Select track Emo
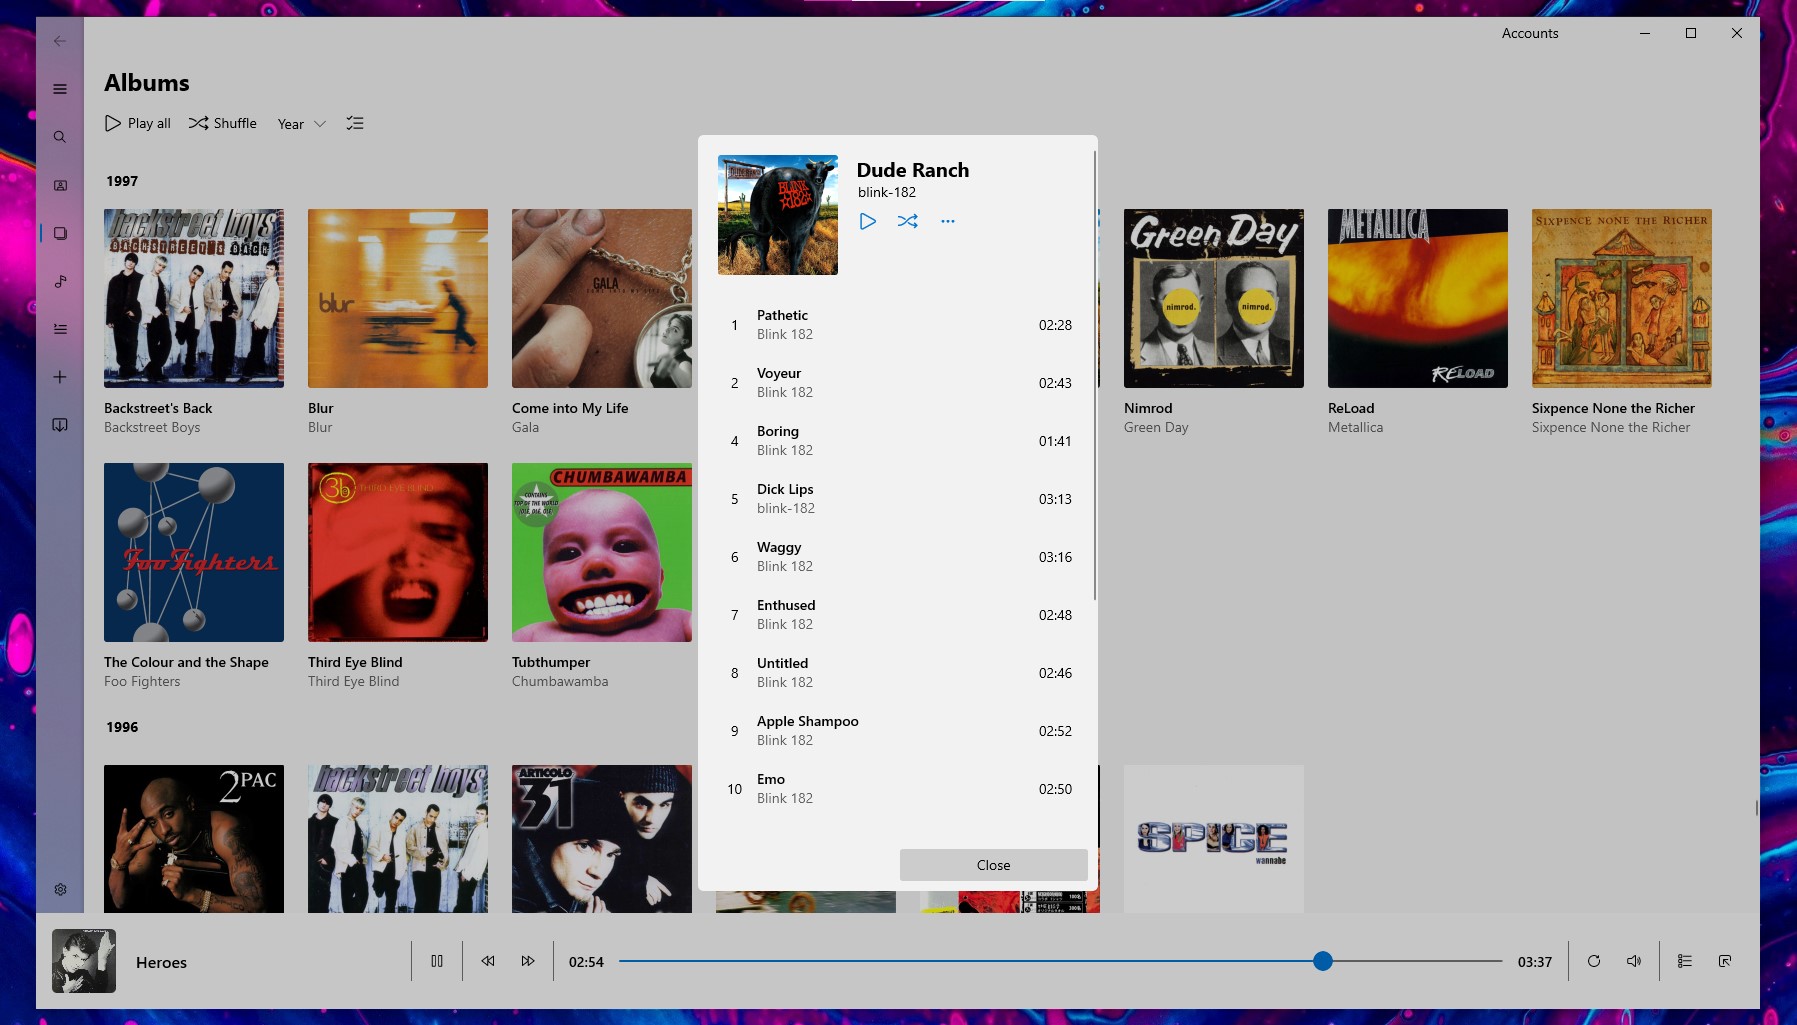The image size is (1797, 1025). click(x=900, y=789)
